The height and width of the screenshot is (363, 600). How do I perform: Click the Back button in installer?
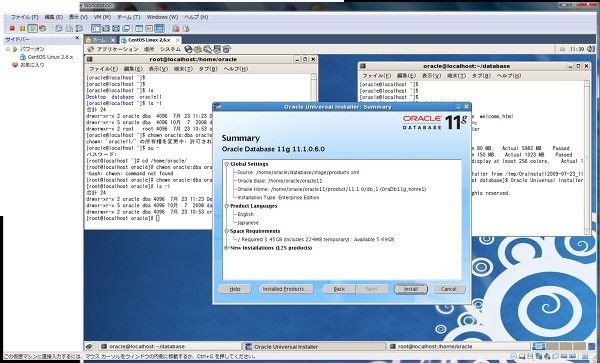click(x=339, y=289)
